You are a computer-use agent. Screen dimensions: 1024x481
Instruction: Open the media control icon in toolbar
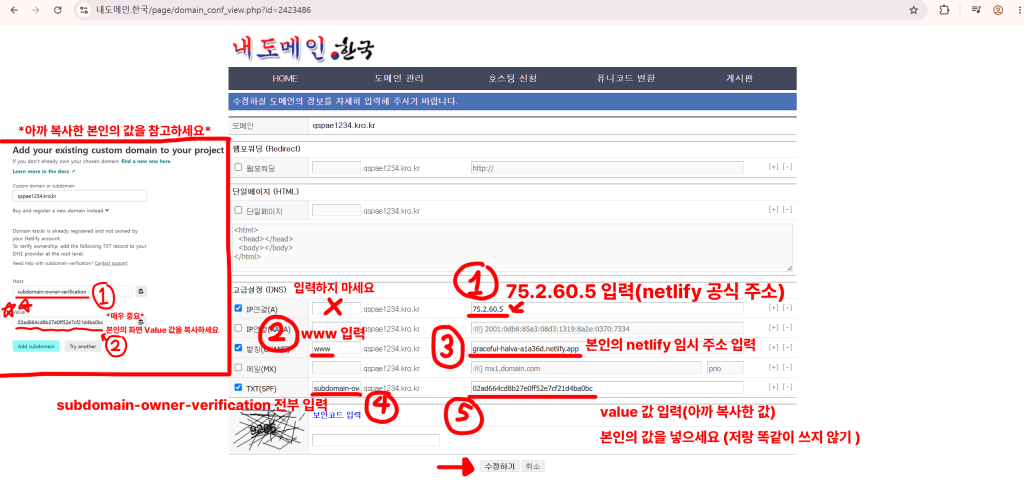click(x=976, y=10)
